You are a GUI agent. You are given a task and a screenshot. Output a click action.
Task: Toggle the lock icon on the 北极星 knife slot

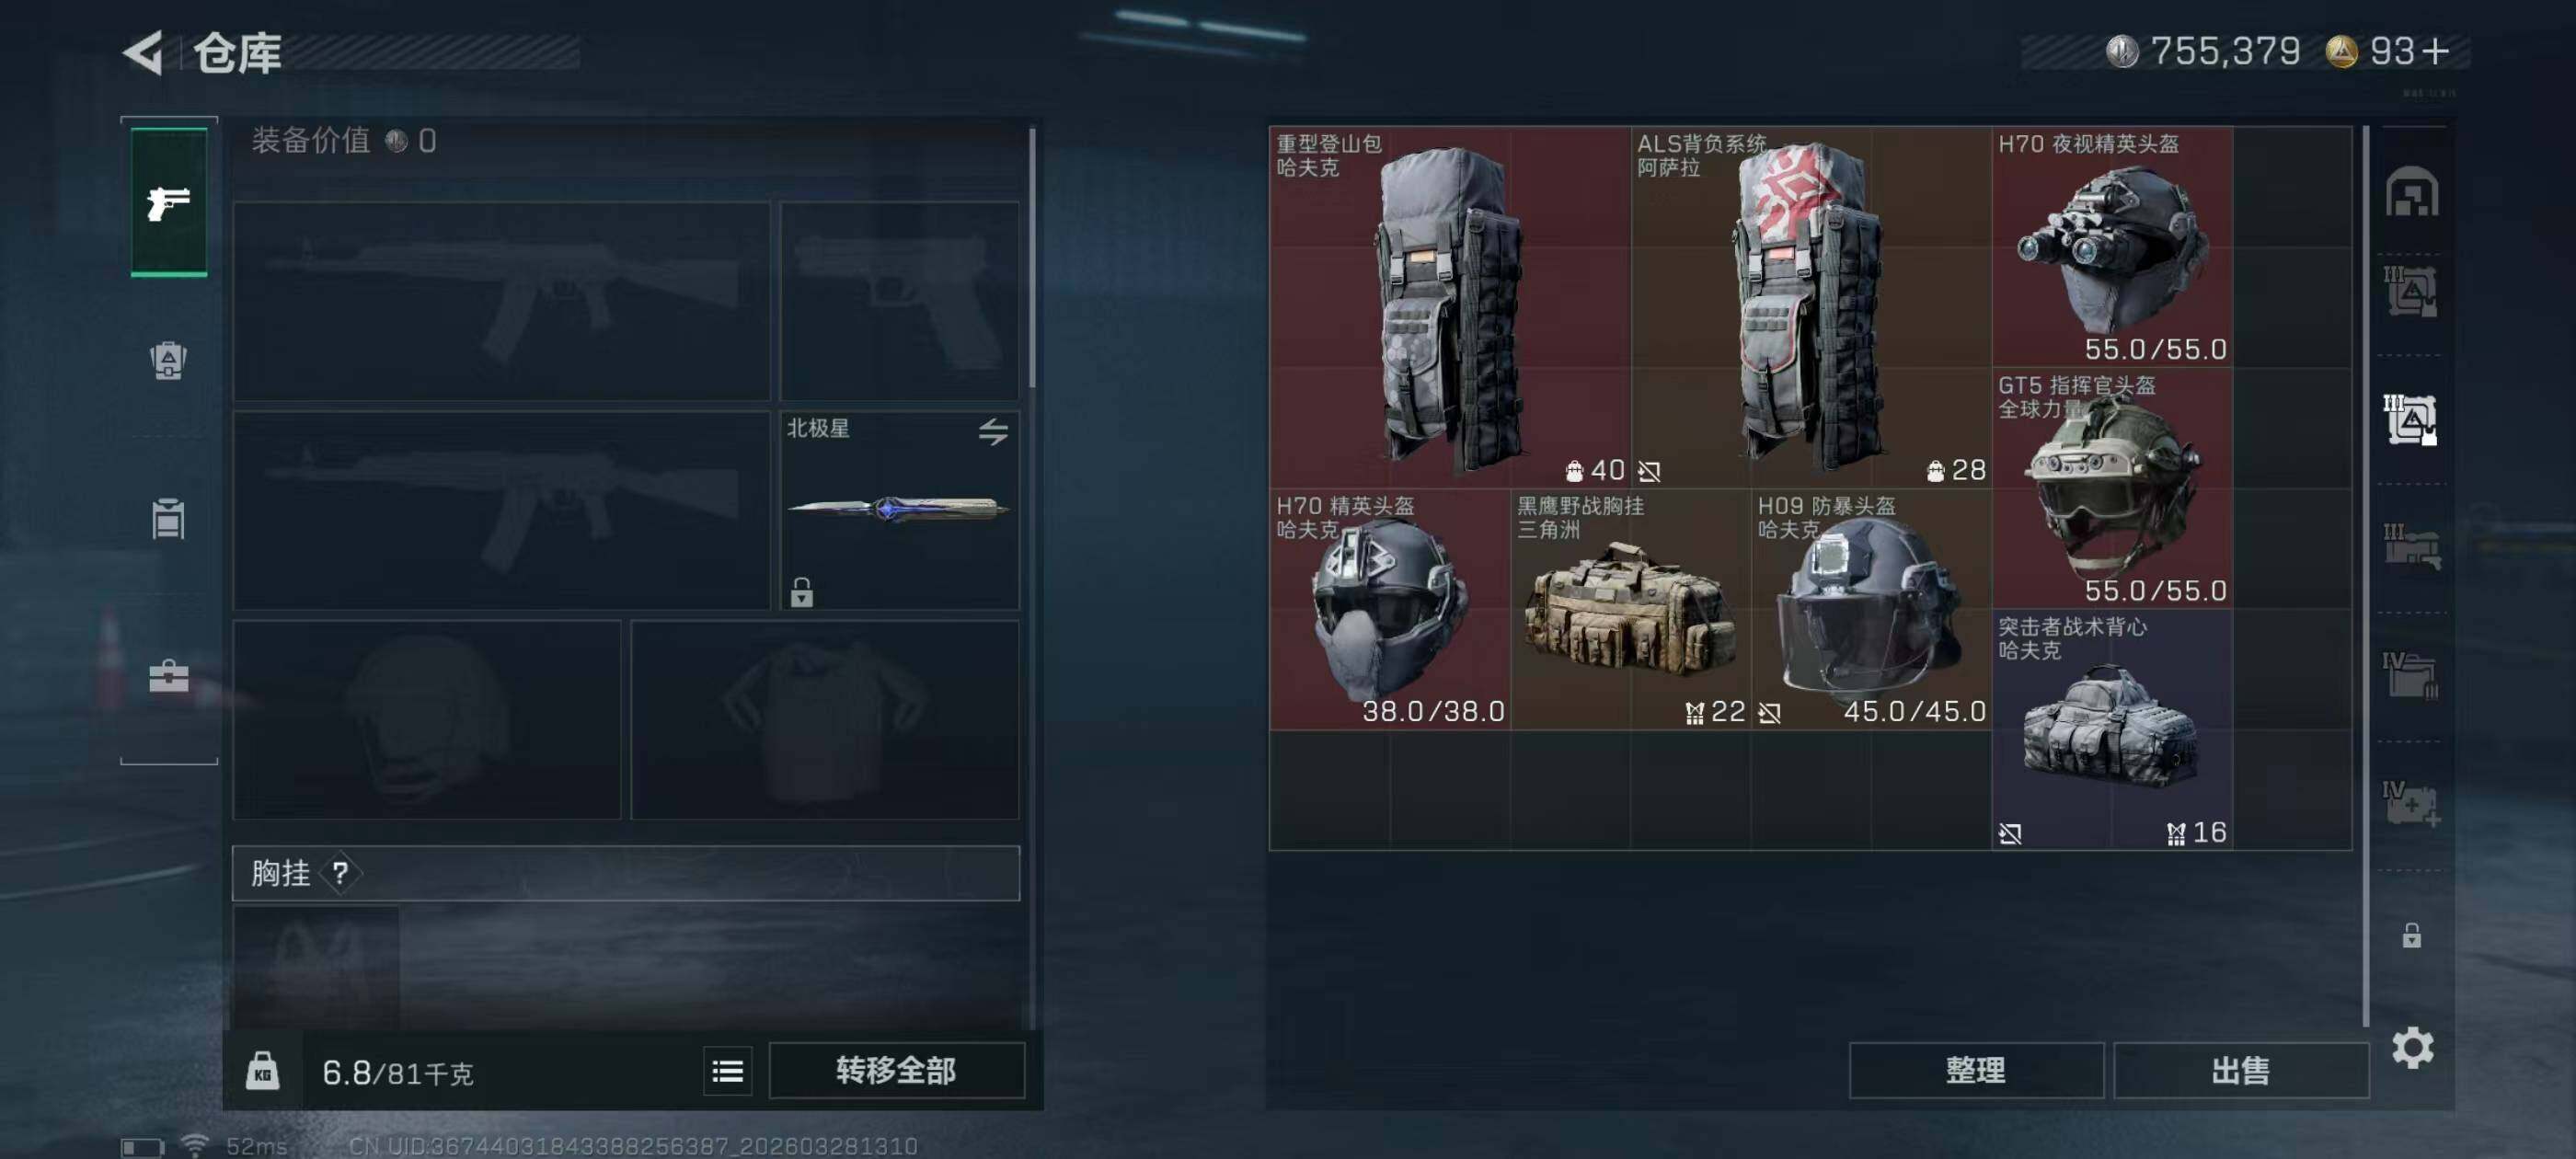click(801, 592)
